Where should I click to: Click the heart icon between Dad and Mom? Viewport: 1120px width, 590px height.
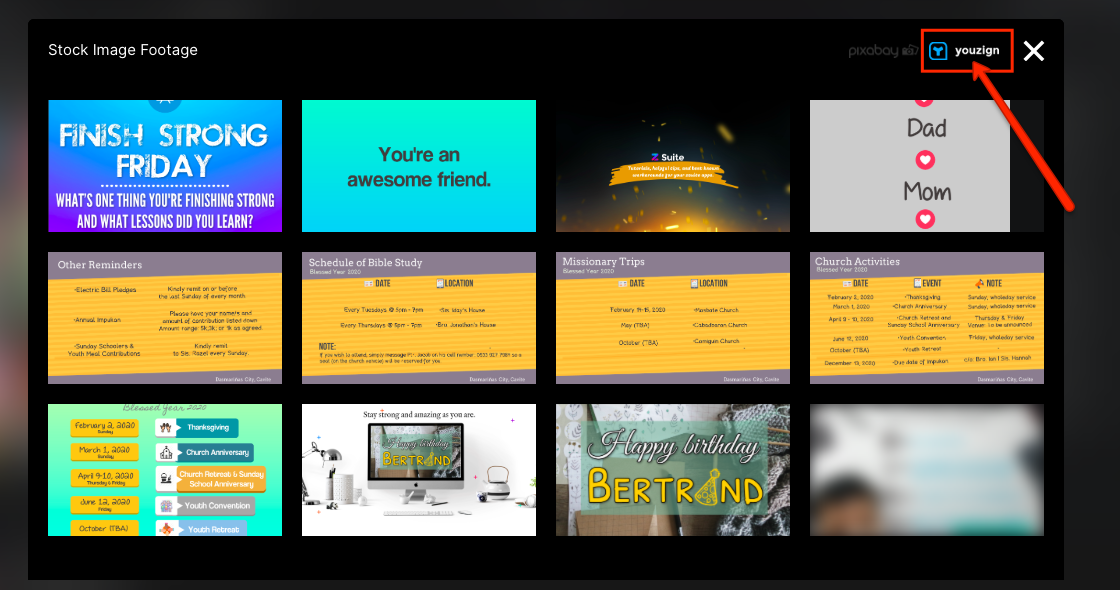click(x=926, y=159)
